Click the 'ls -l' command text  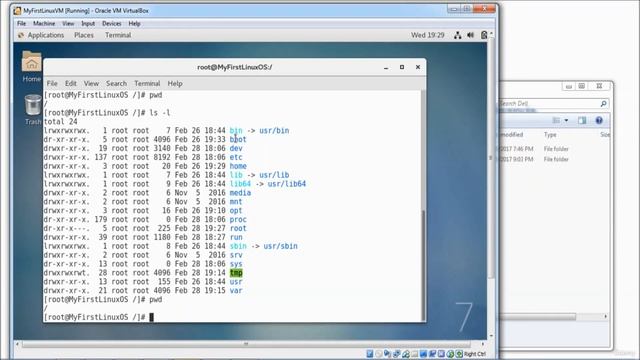(160, 113)
